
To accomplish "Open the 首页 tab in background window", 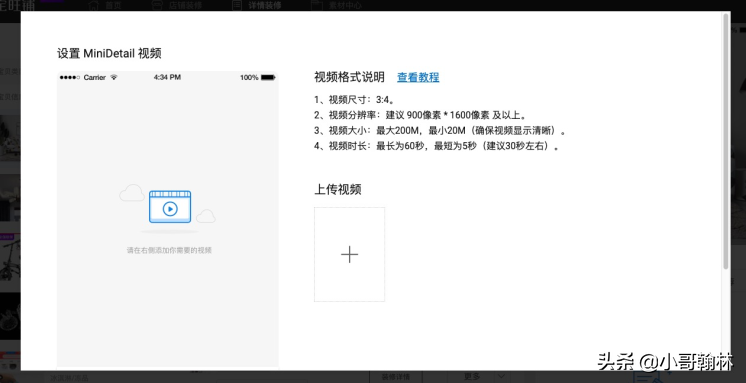I will click(x=113, y=6).
